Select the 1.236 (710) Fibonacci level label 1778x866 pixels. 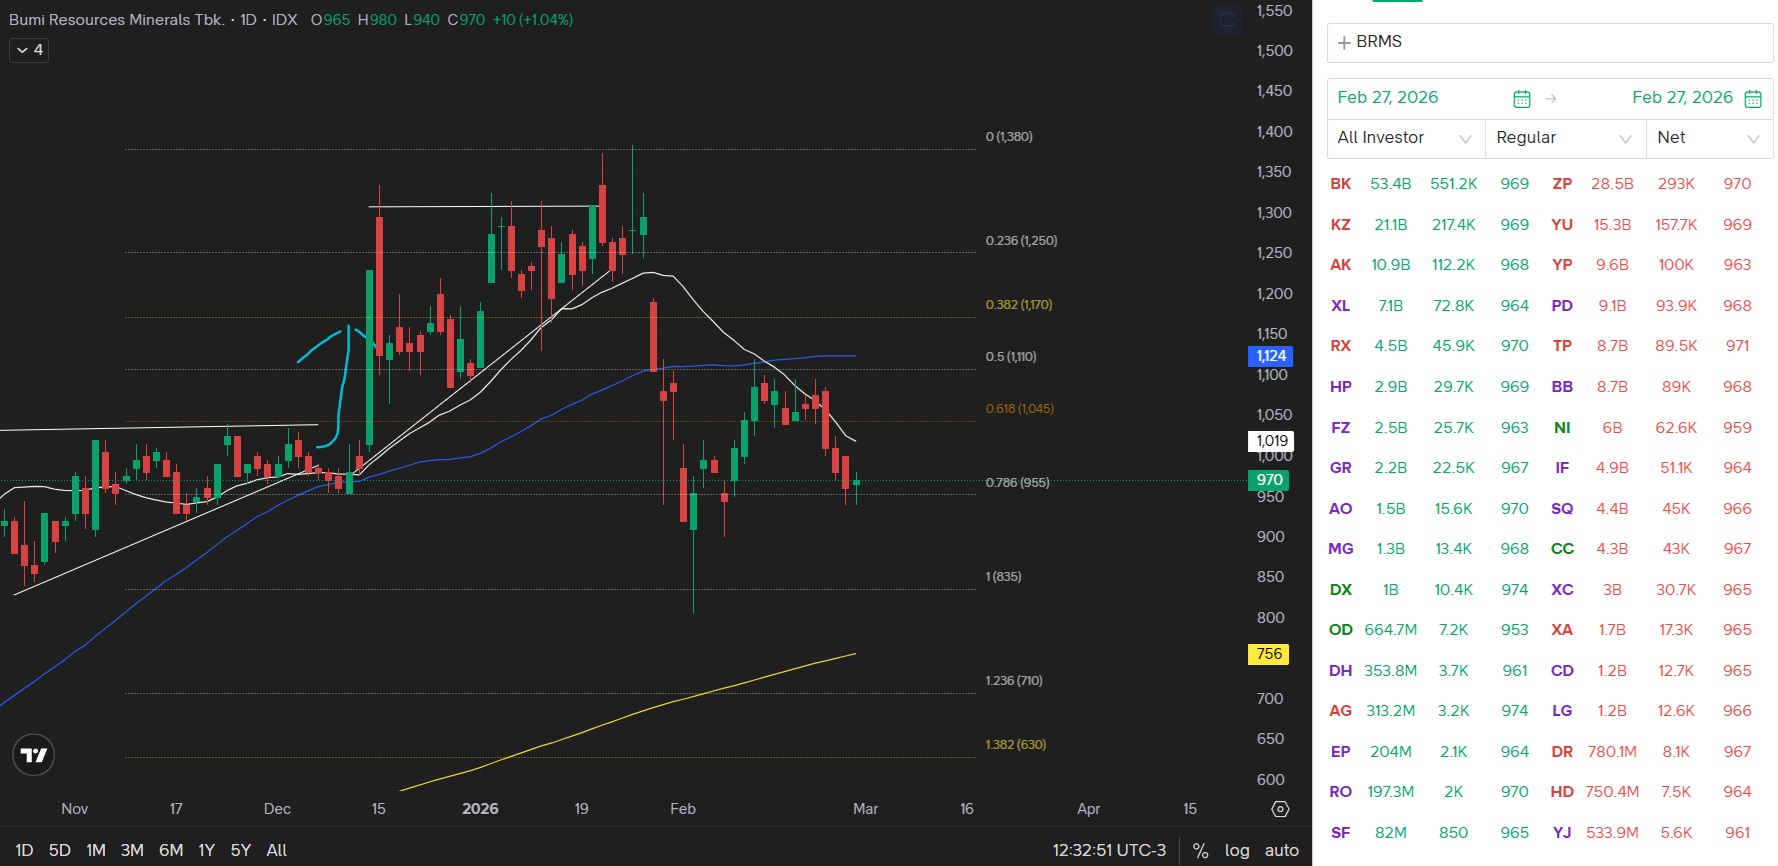pyautogui.click(x=1014, y=680)
